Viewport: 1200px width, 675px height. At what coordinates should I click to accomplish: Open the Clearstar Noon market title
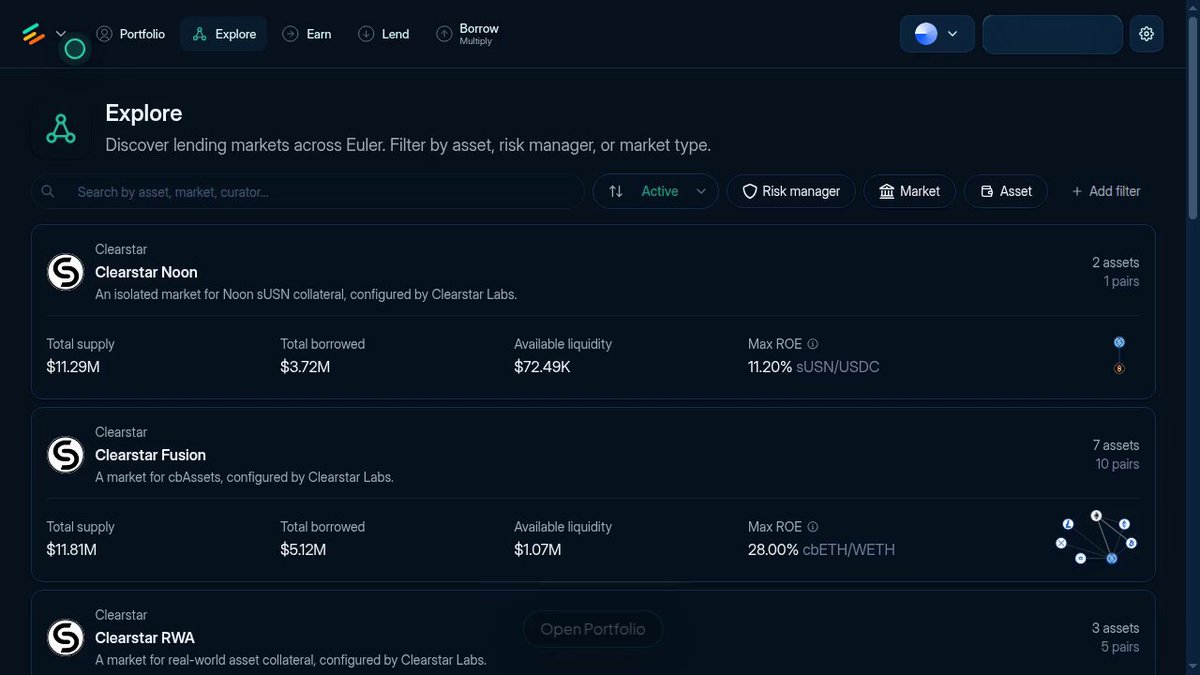[146, 272]
